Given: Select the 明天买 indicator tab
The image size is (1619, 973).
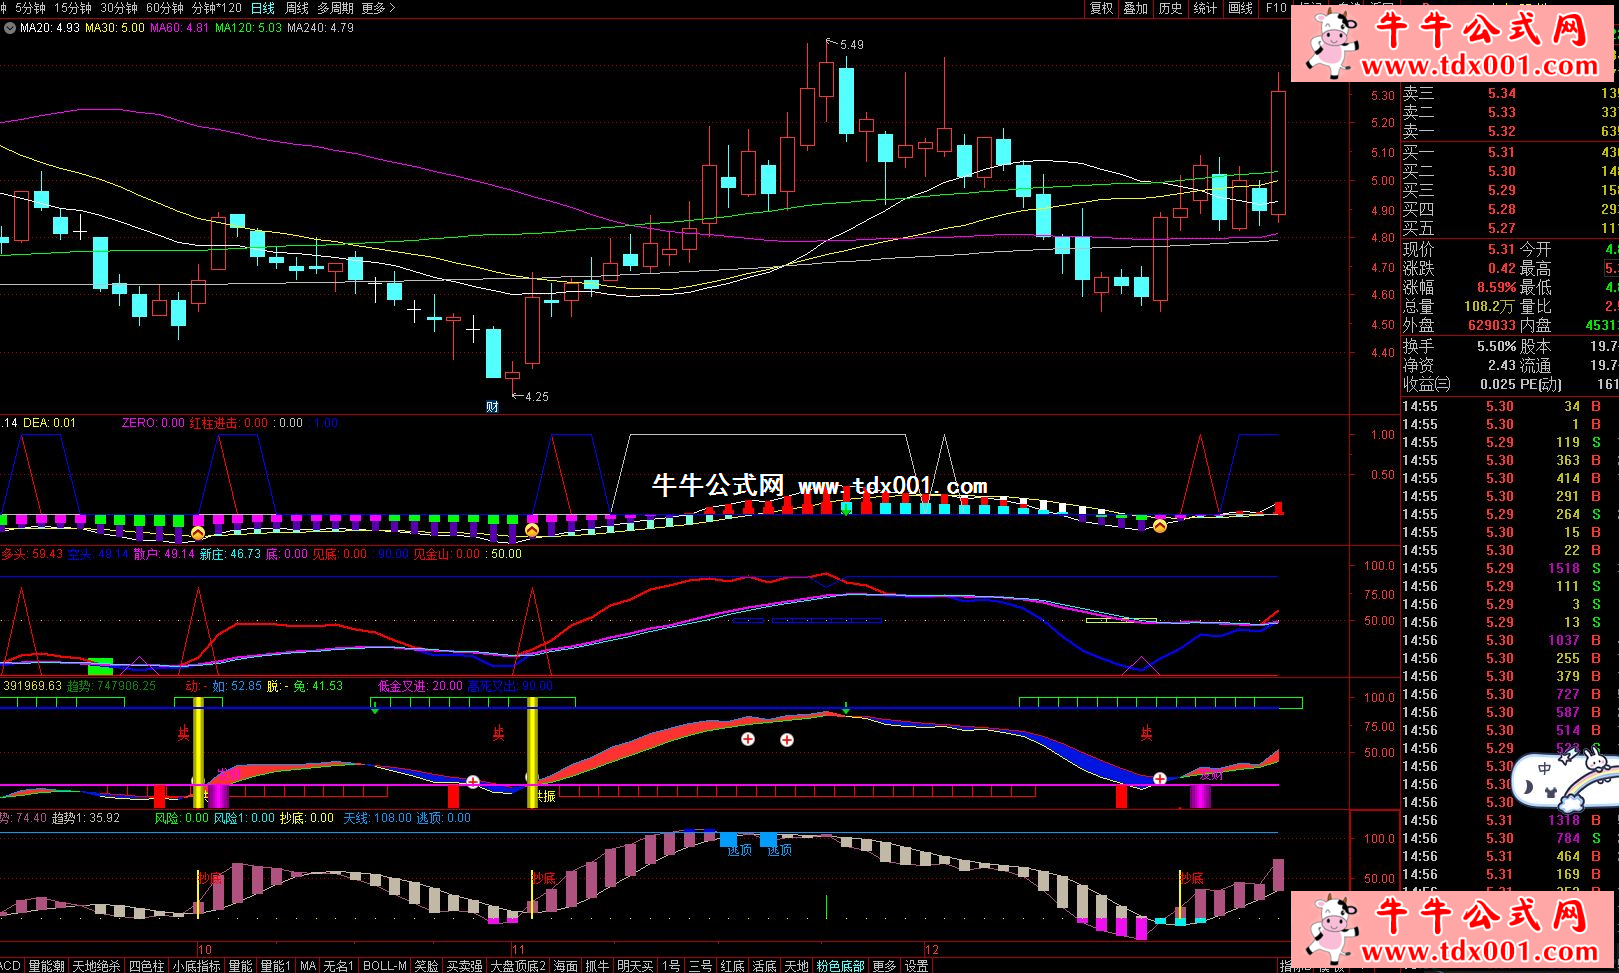Looking at the screenshot, I should tap(635, 966).
